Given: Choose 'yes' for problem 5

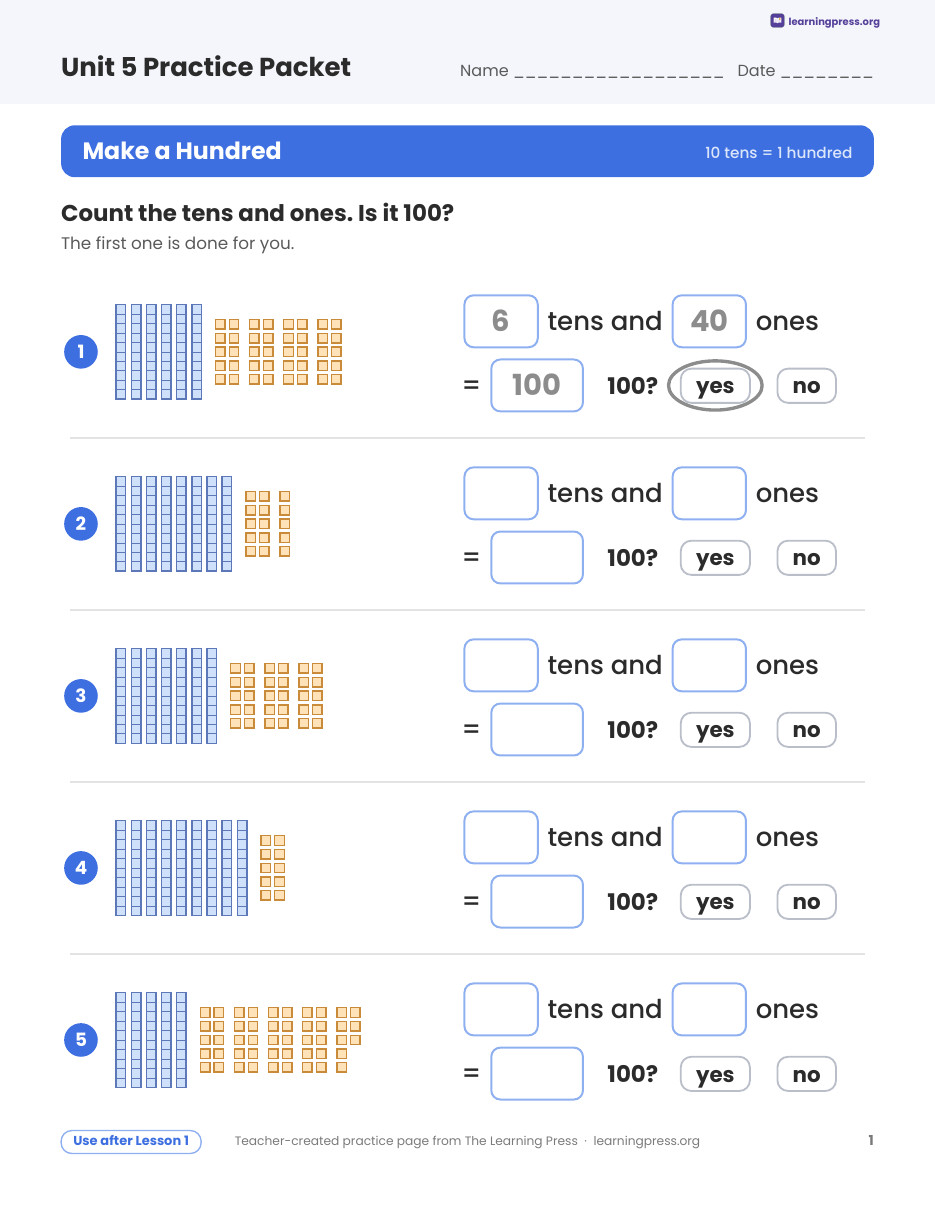Looking at the screenshot, I should [715, 1074].
